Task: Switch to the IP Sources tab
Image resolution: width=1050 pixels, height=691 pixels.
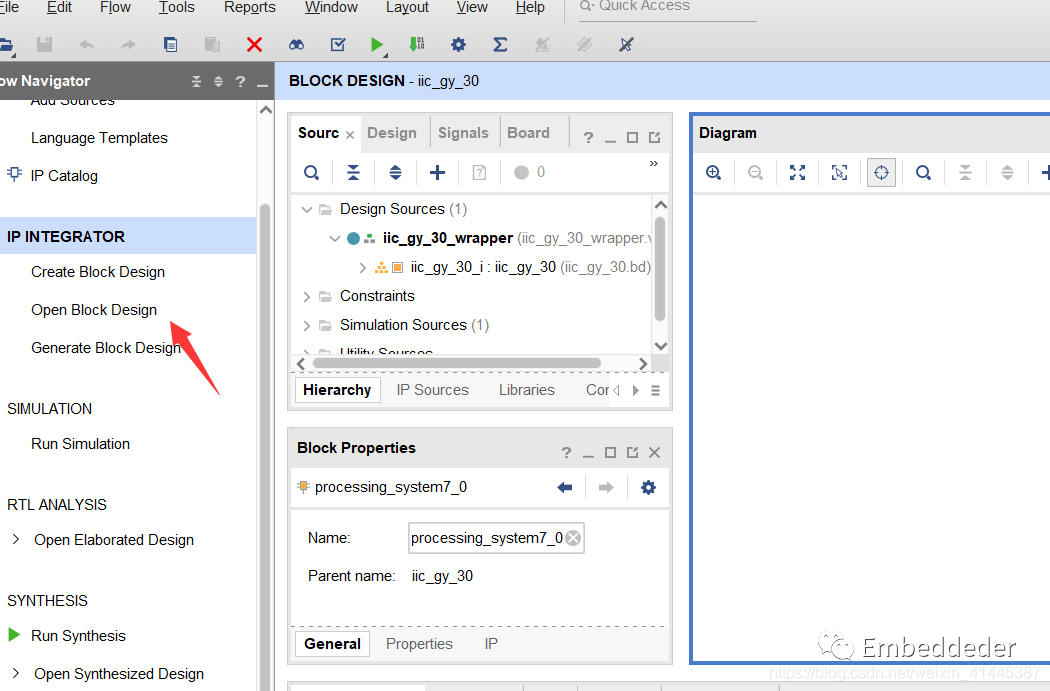Action: pos(432,390)
